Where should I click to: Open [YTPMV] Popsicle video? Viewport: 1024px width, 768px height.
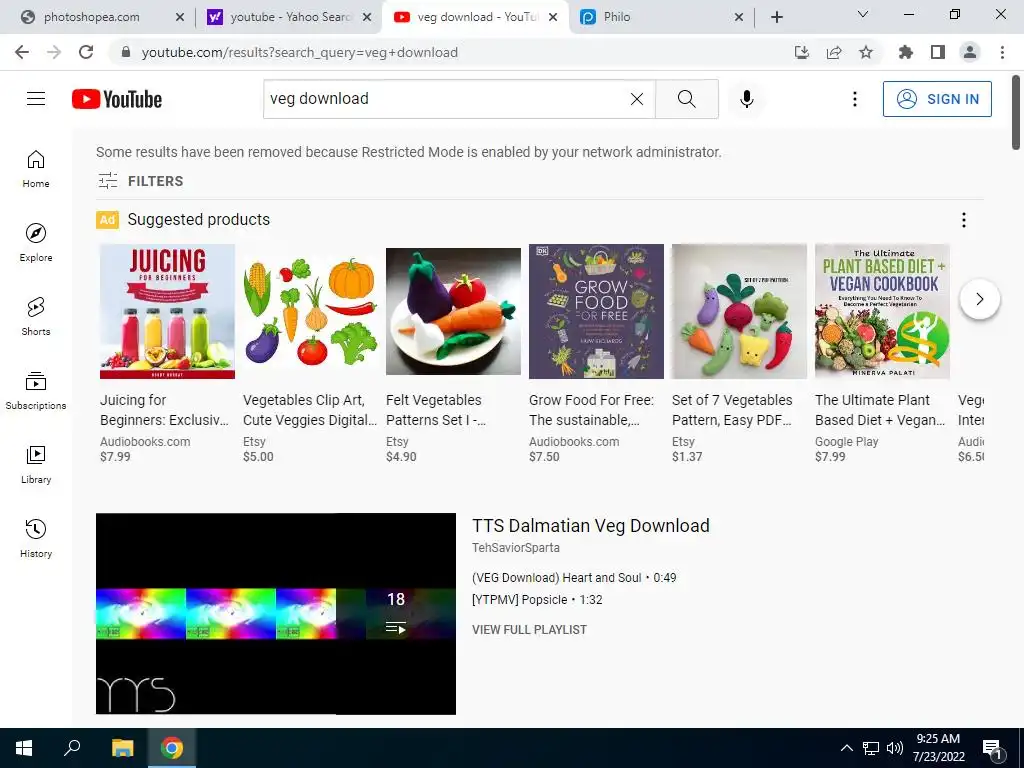click(x=537, y=600)
